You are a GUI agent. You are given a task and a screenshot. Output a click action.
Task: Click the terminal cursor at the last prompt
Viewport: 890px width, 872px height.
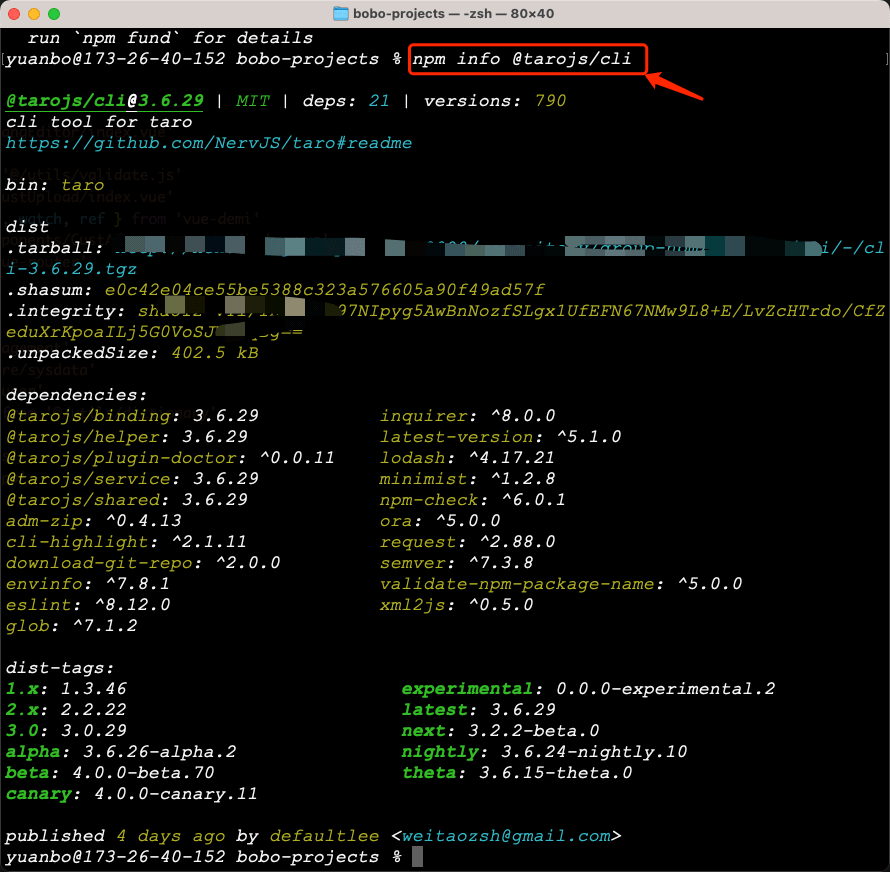click(x=418, y=857)
